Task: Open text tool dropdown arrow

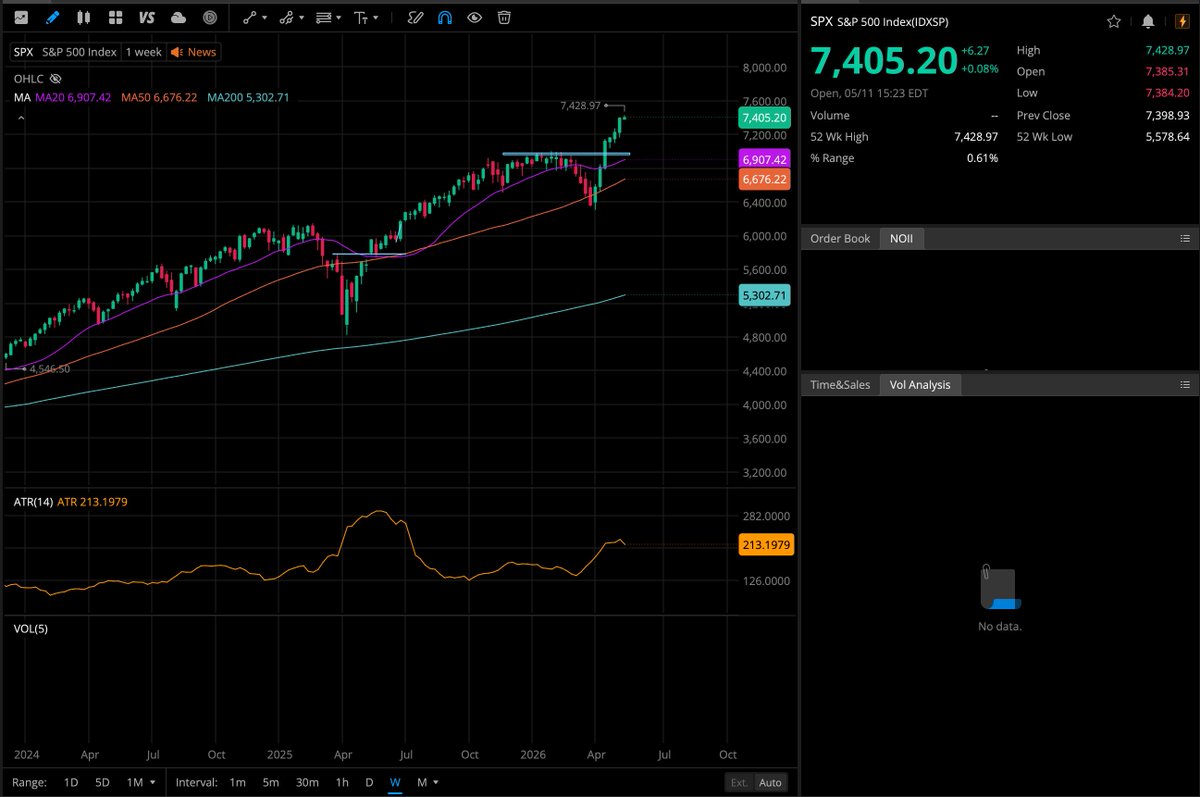Action: (375, 18)
